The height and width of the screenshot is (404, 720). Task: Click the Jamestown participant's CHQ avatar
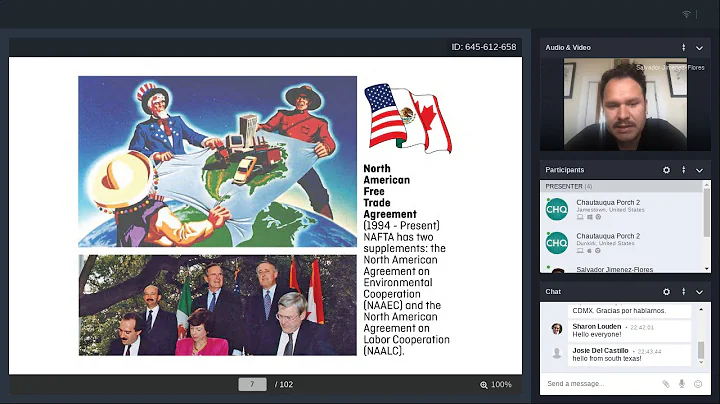[x=557, y=209]
